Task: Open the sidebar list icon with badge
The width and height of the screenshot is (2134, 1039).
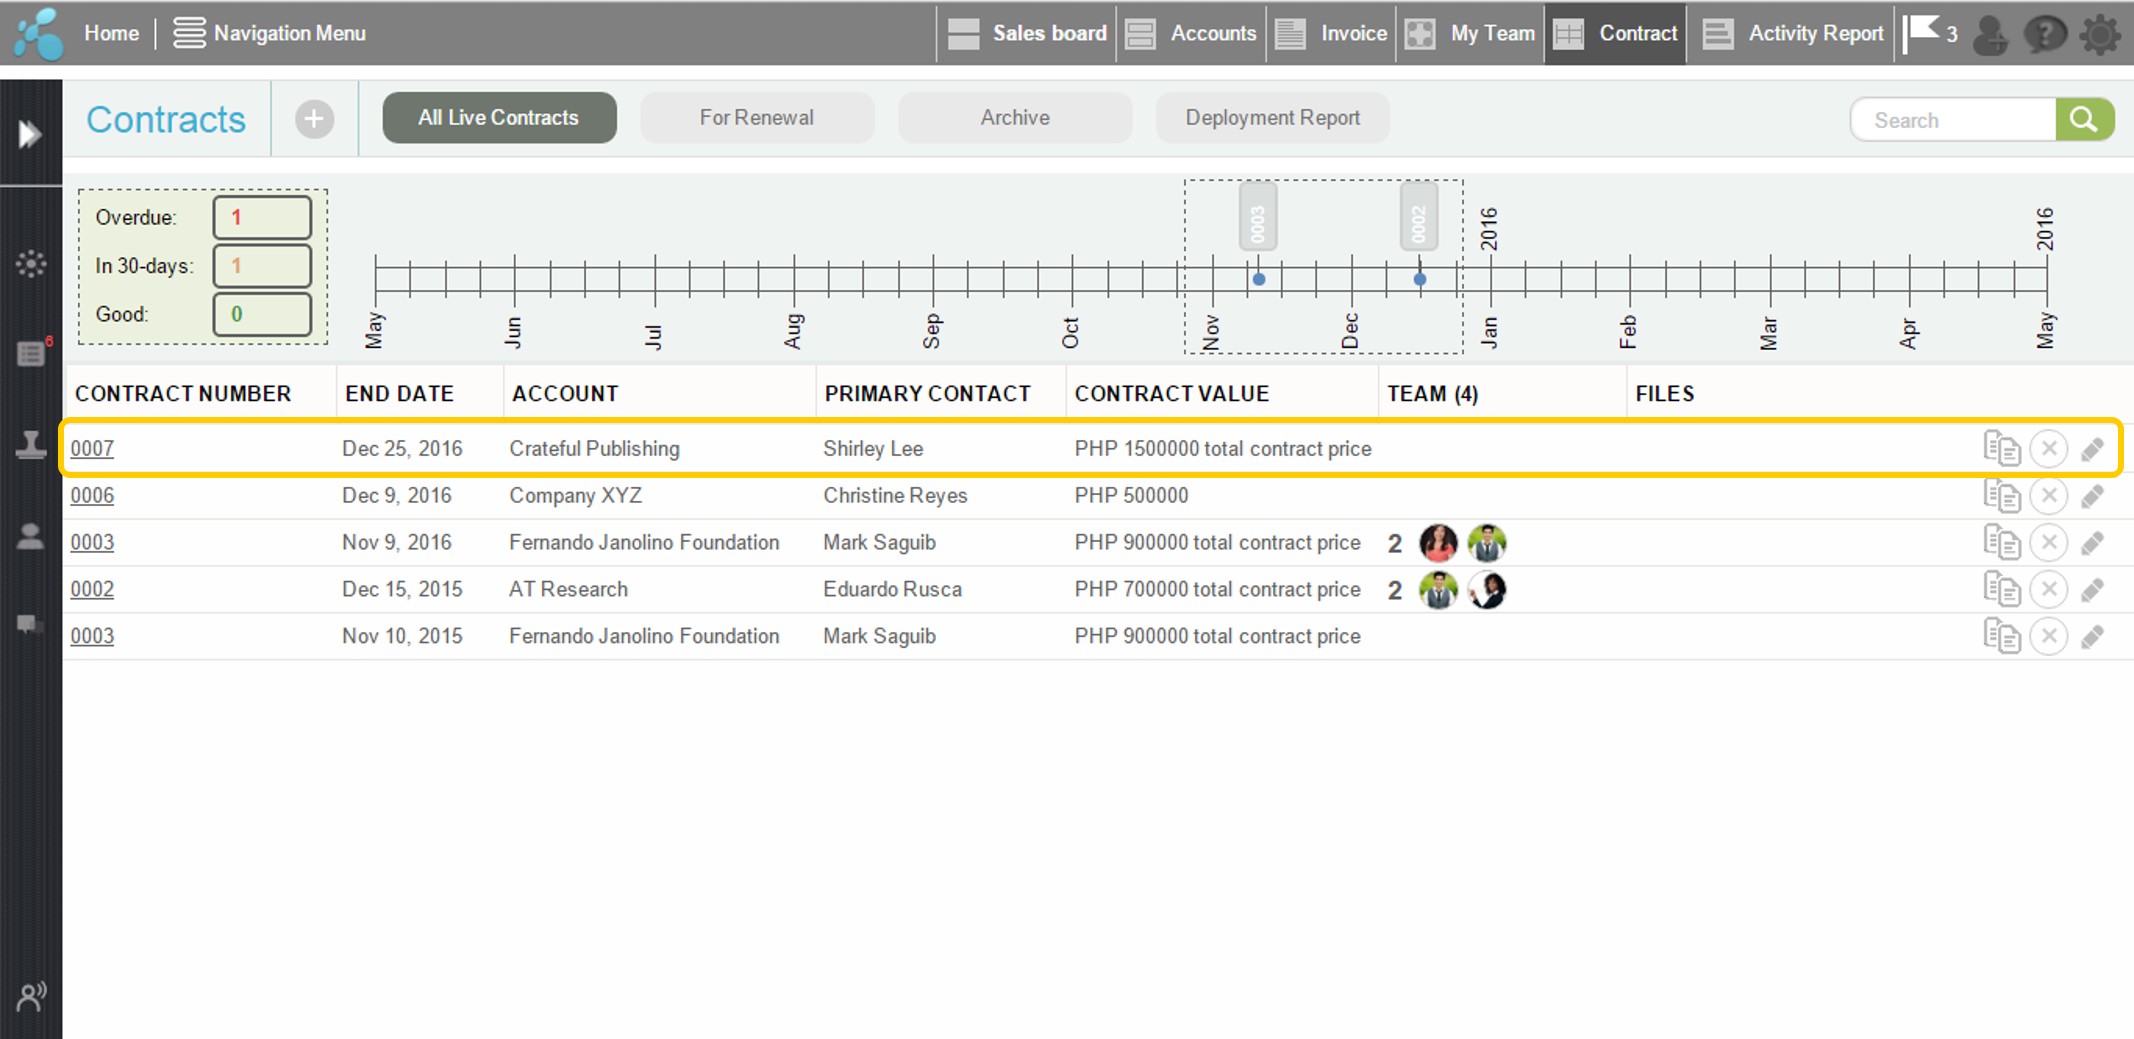Action: tap(32, 353)
